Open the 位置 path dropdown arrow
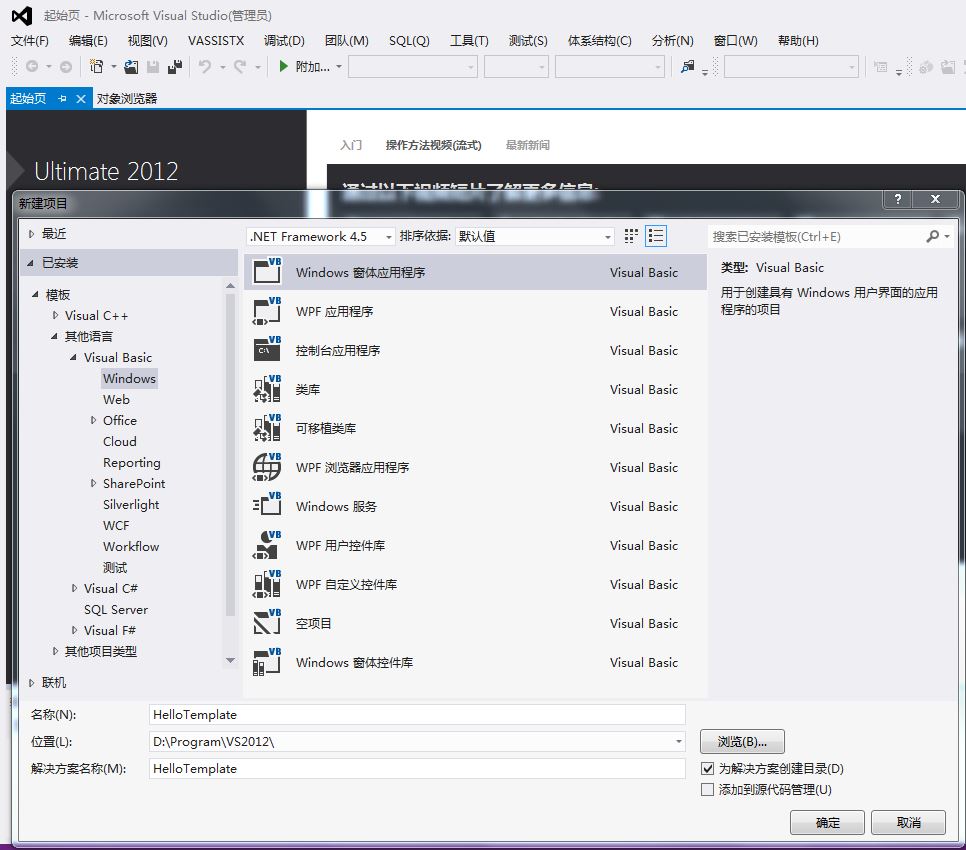Screen dimensions: 966x850 click(678, 742)
